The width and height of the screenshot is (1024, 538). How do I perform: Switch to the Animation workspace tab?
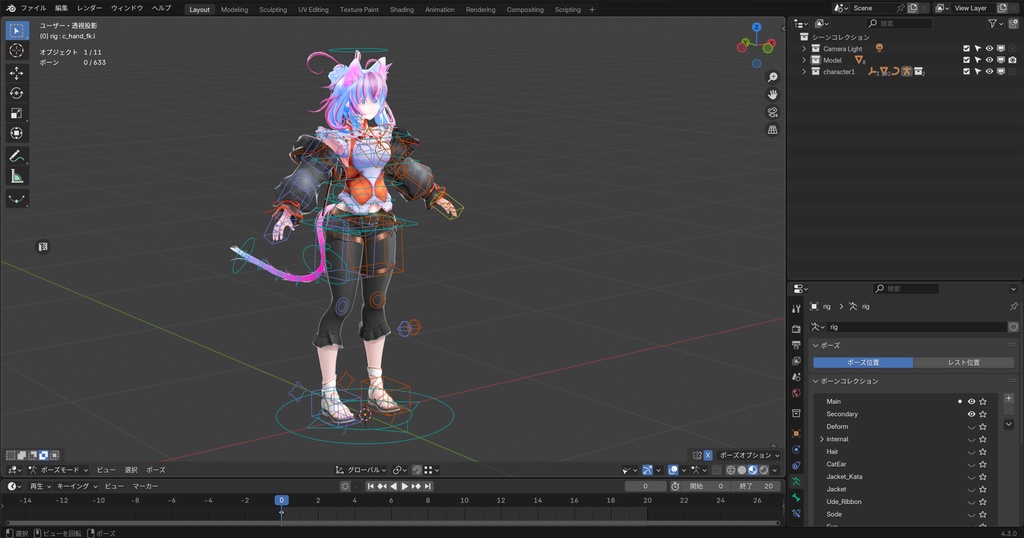tap(440, 10)
